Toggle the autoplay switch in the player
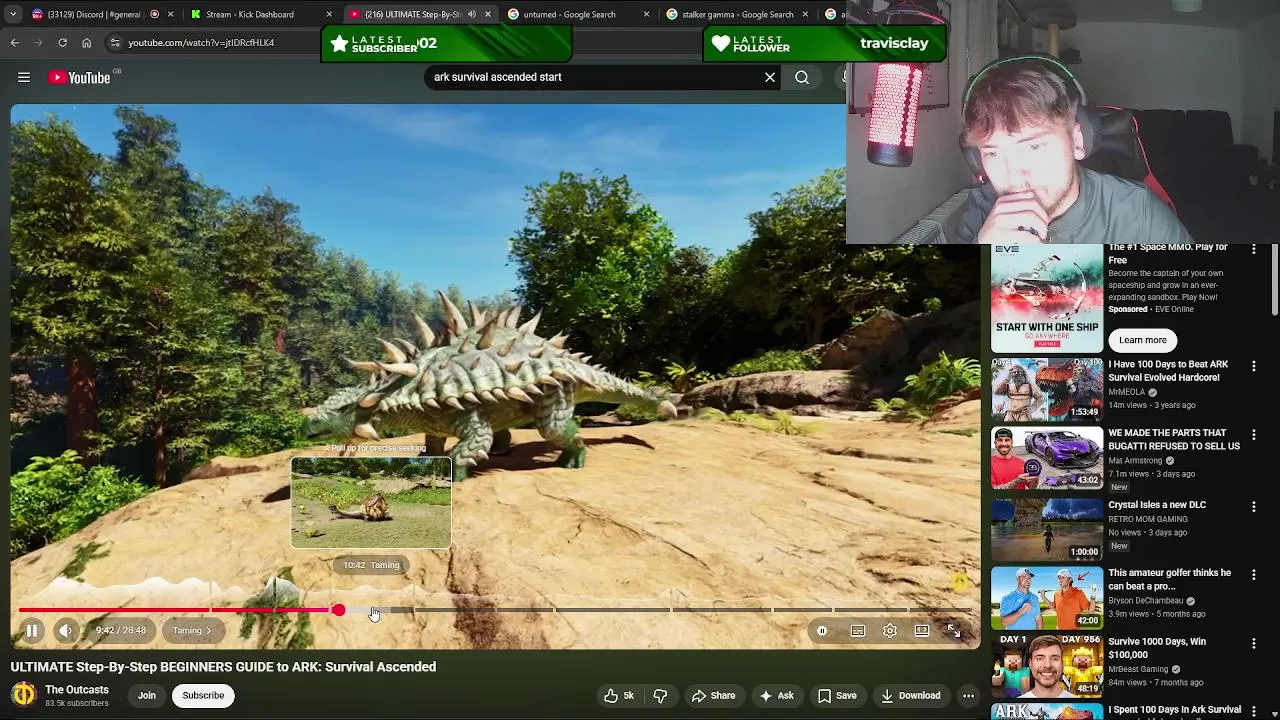This screenshot has height=720, width=1280. pos(822,631)
